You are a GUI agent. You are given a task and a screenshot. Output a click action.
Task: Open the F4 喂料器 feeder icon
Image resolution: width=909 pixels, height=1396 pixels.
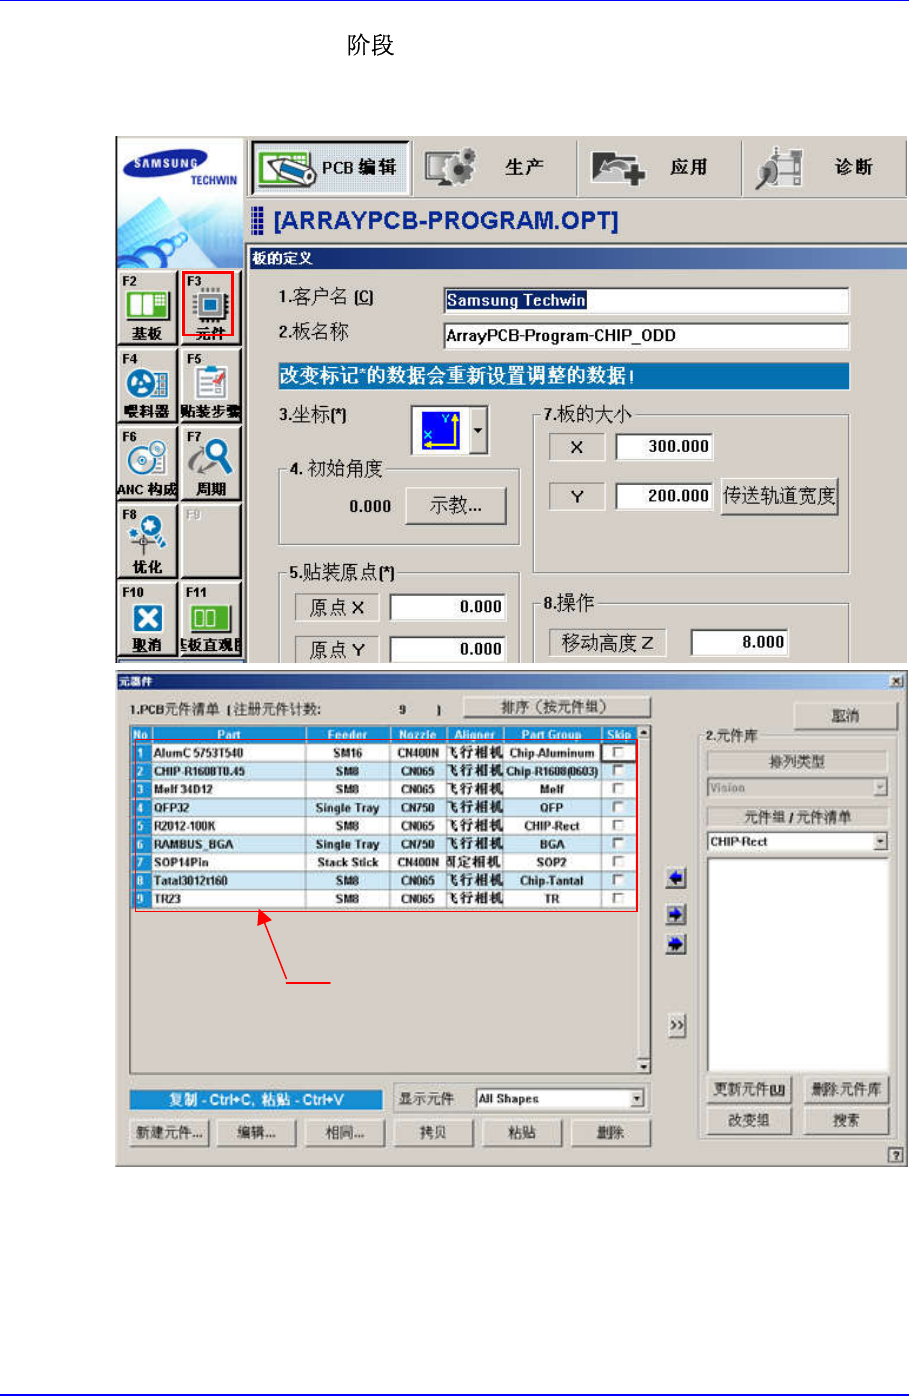click(x=147, y=385)
